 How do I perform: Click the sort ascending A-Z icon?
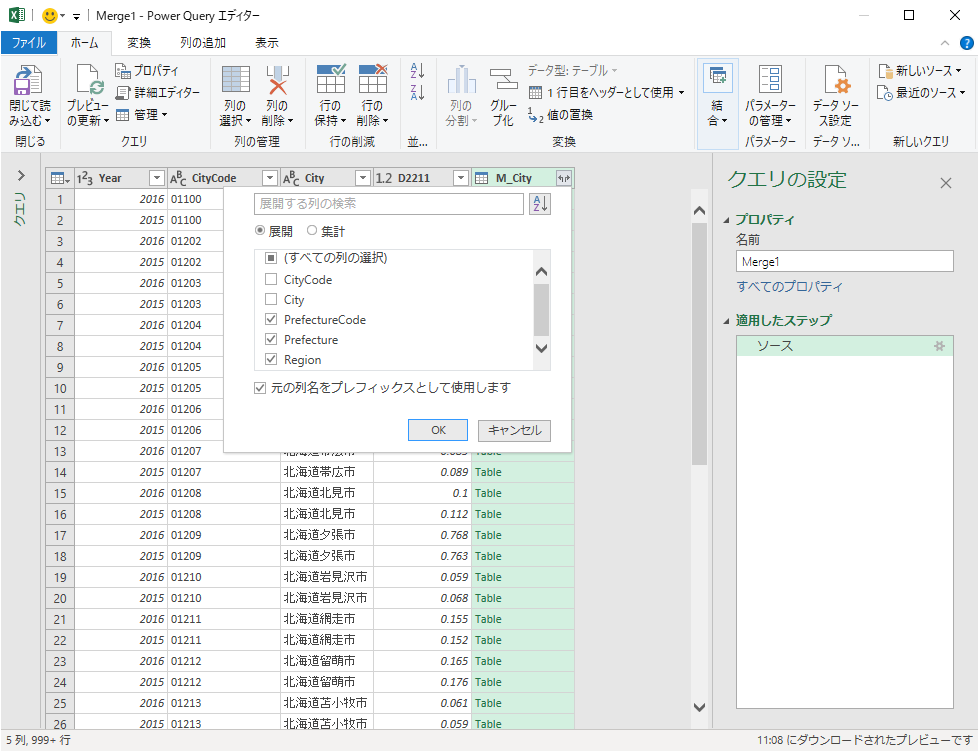[x=418, y=71]
